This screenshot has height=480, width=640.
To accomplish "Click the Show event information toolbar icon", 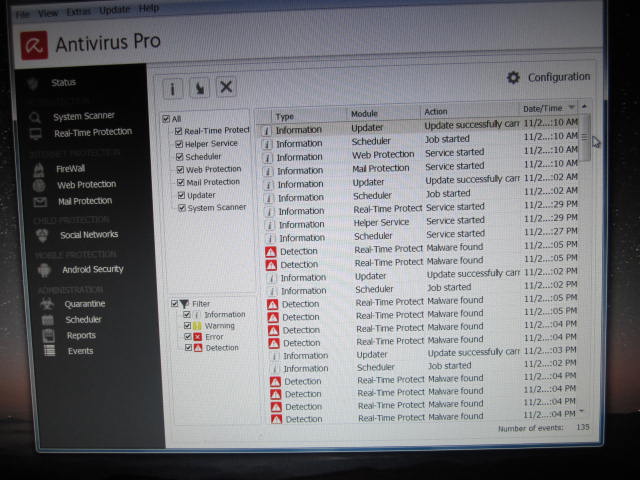I will point(173,88).
